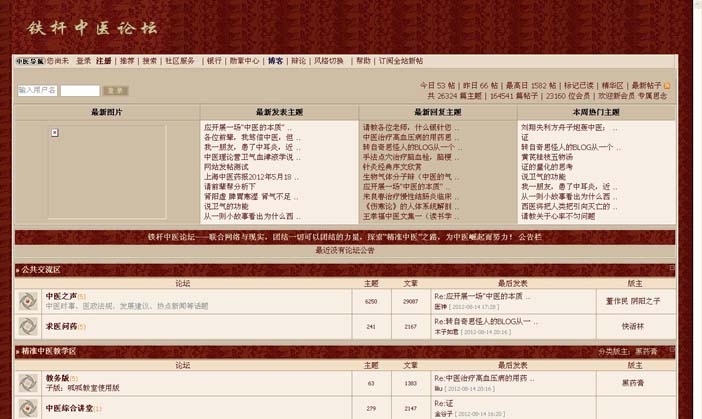Open hot thread 请教关于心率不匀问题

[558, 216]
